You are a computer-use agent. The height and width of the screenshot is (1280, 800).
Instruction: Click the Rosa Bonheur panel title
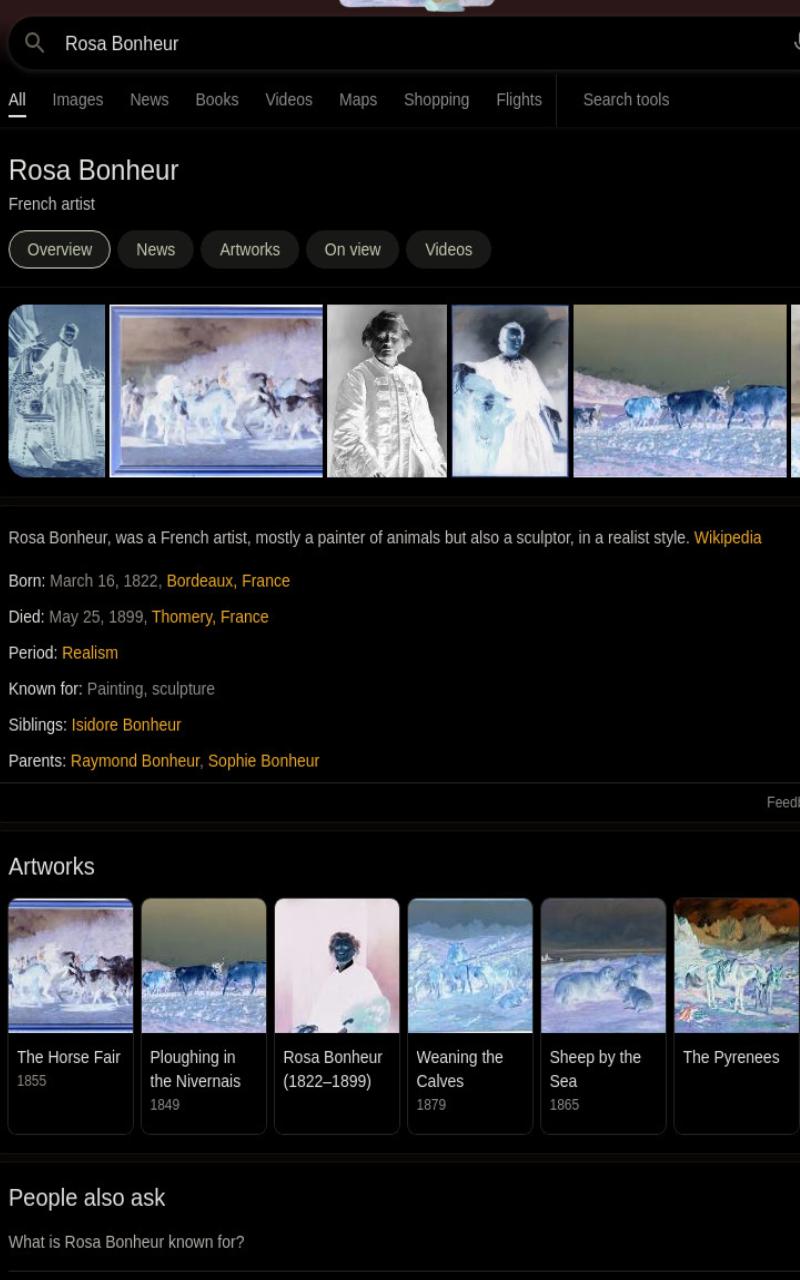click(94, 170)
